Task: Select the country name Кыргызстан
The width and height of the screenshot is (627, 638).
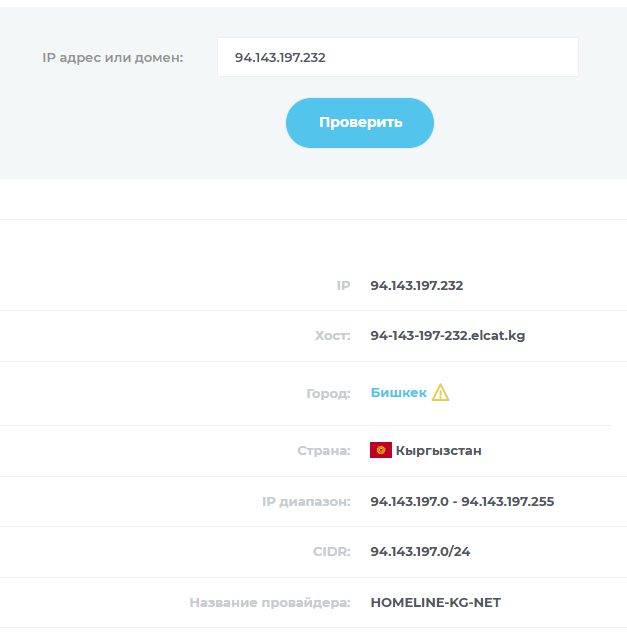Action: tap(439, 450)
